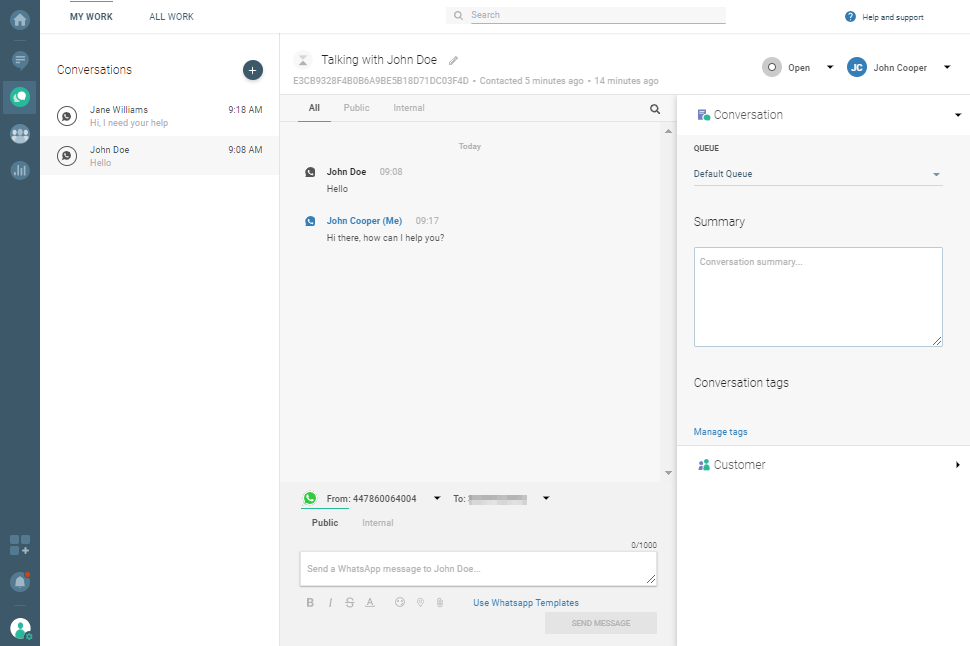Open the Default Queue dropdown
The width and height of the screenshot is (970, 646).
point(817,175)
